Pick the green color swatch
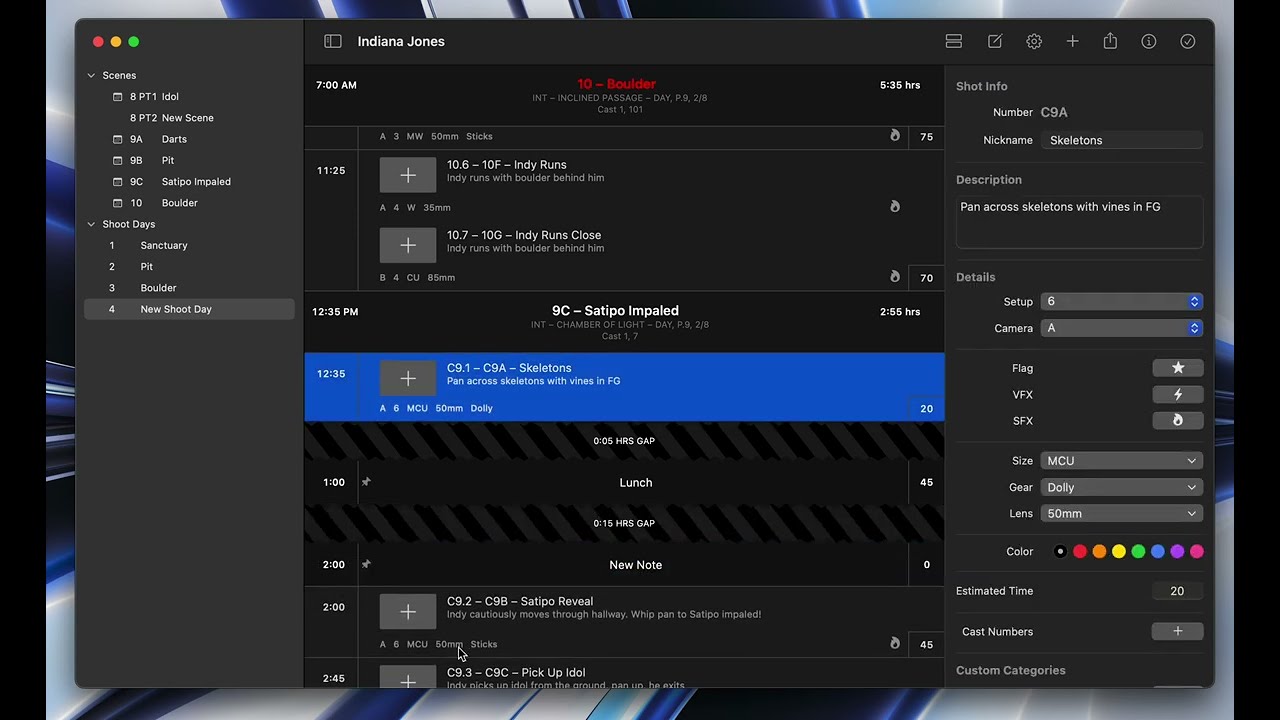Screen dimensions: 1280x720 coord(1138,551)
